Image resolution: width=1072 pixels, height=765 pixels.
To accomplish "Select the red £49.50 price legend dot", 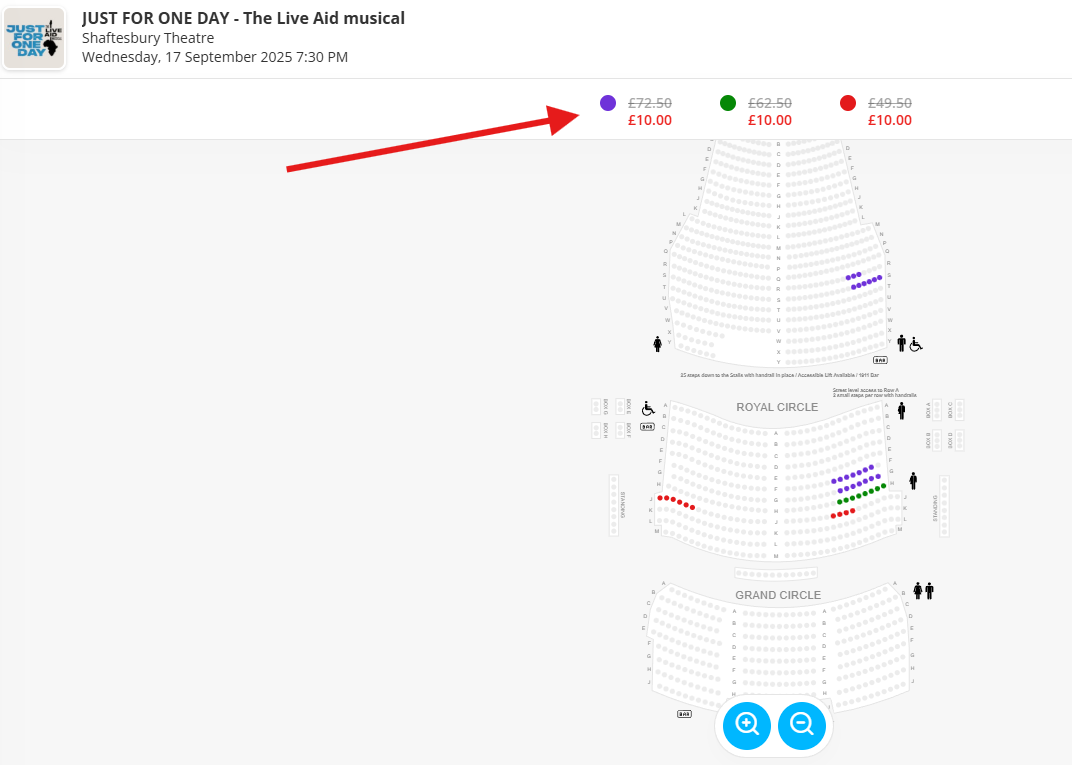I will [848, 103].
